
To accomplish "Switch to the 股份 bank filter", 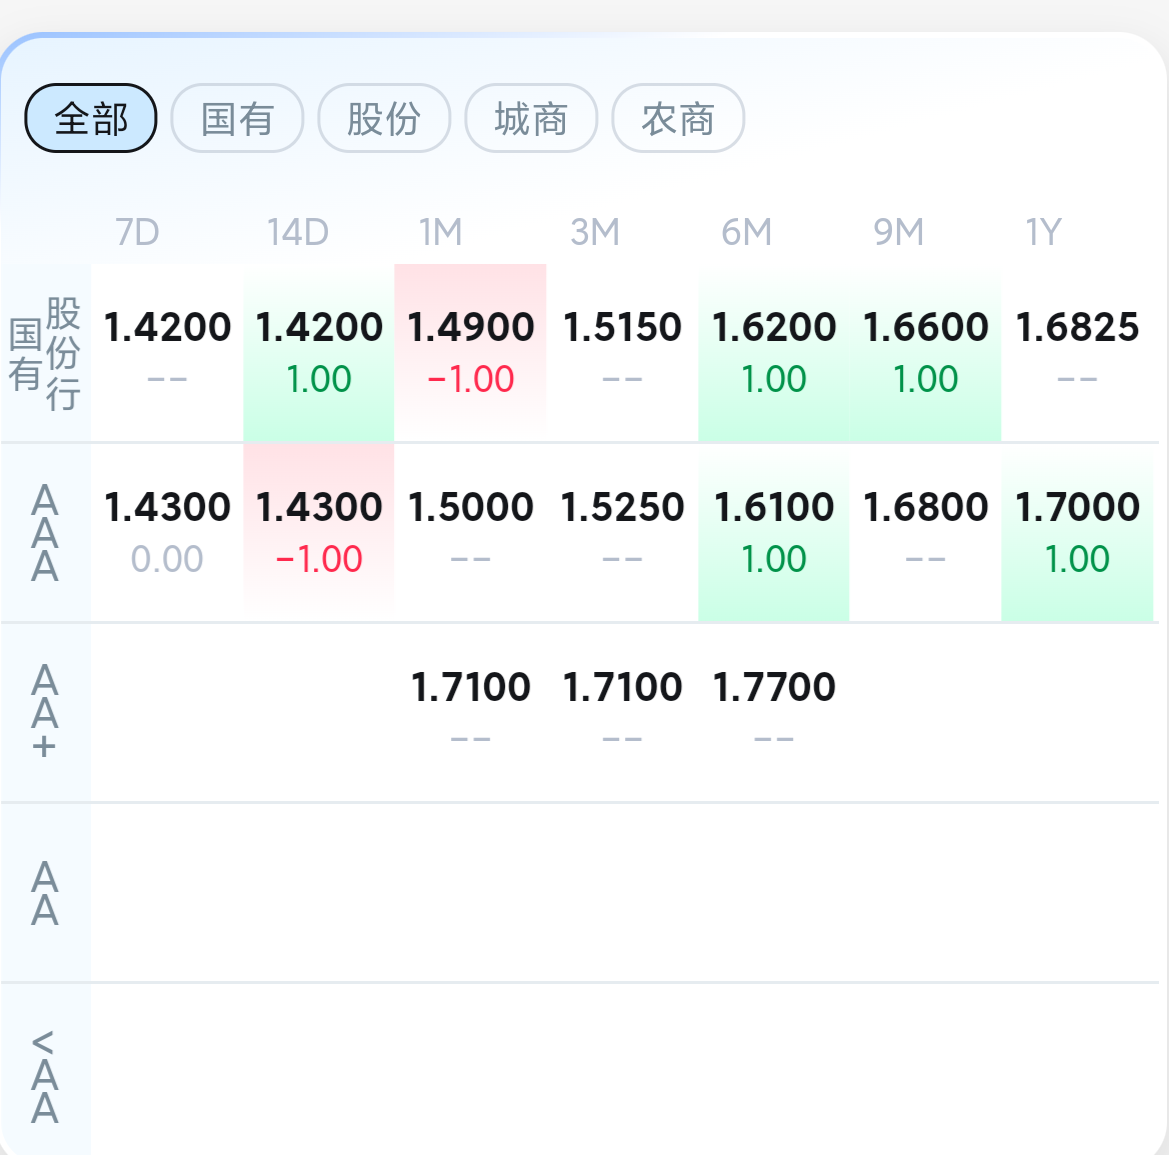I will point(384,119).
